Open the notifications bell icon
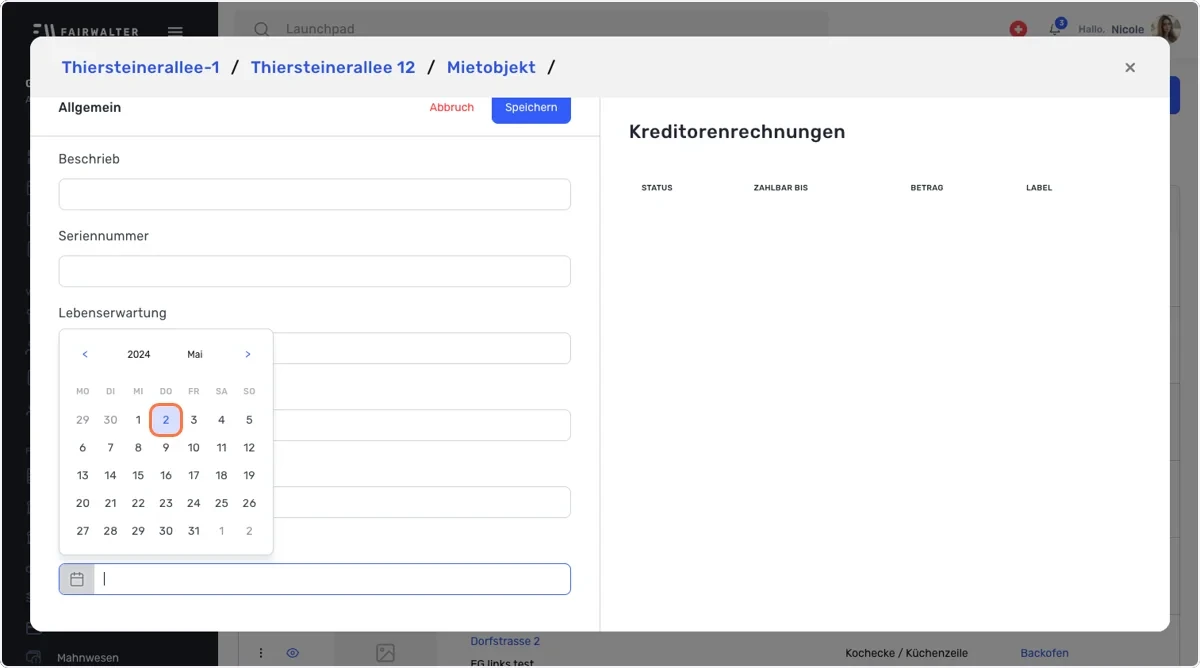 point(1055,29)
